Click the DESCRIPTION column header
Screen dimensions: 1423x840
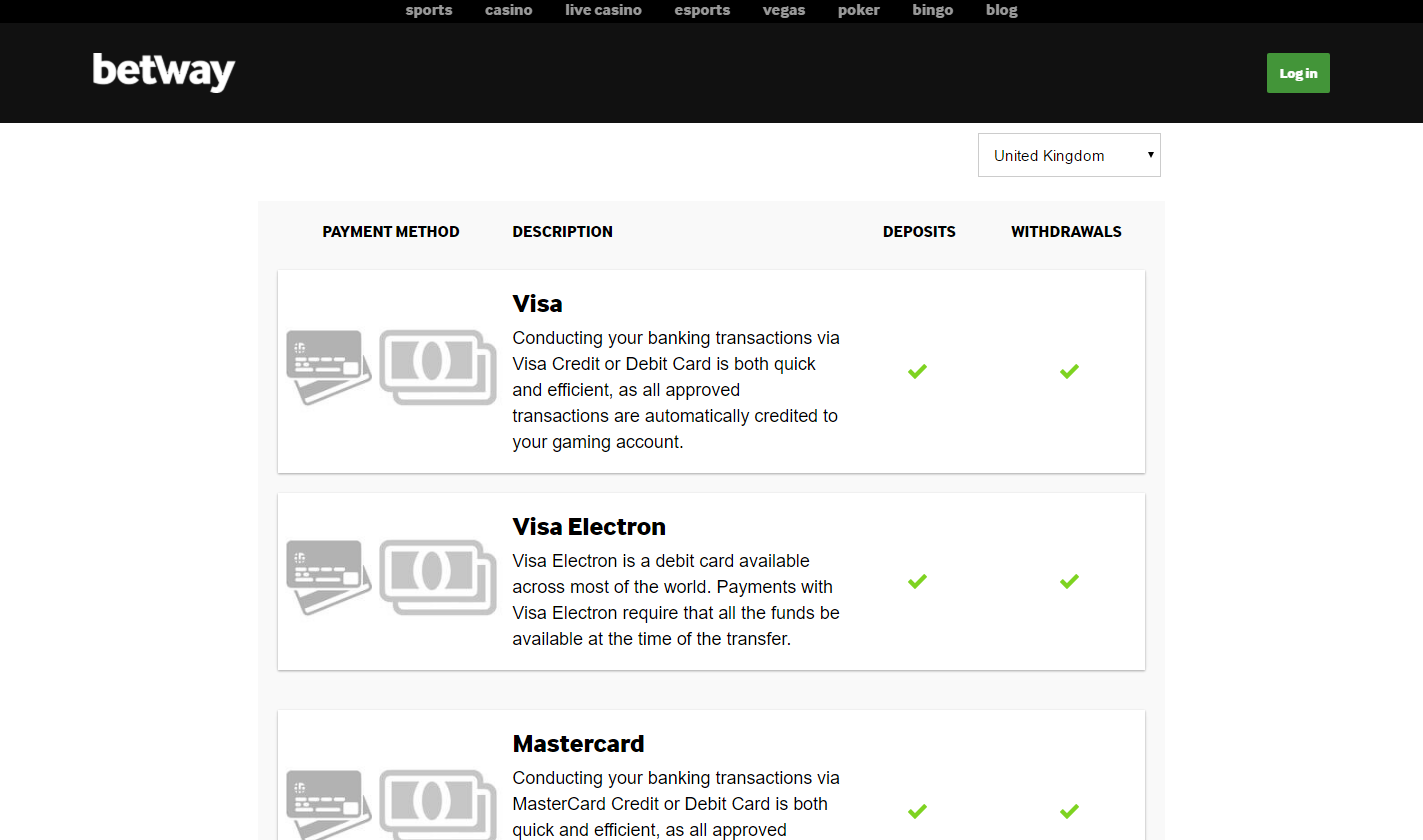tap(563, 232)
